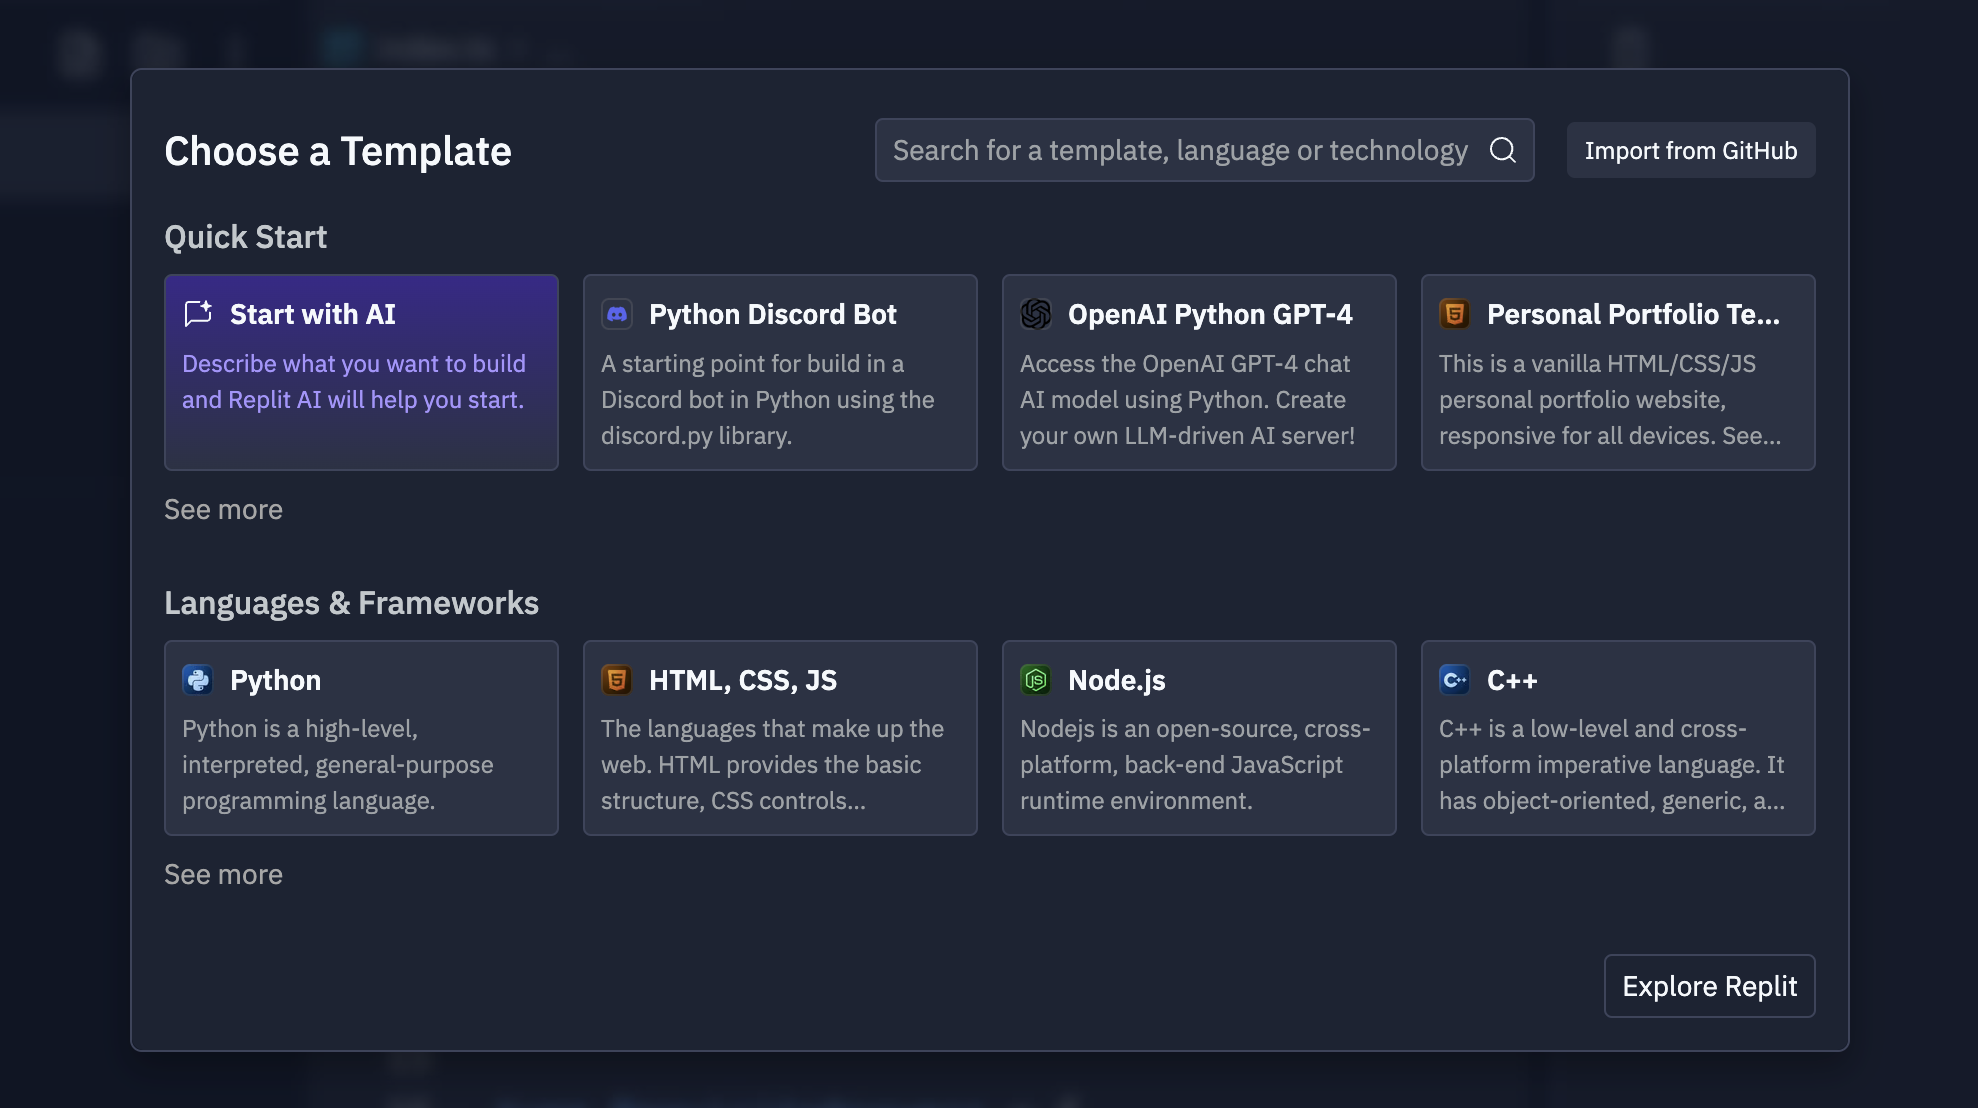
Task: Pick the Python Discord Bot template
Action: coord(780,372)
